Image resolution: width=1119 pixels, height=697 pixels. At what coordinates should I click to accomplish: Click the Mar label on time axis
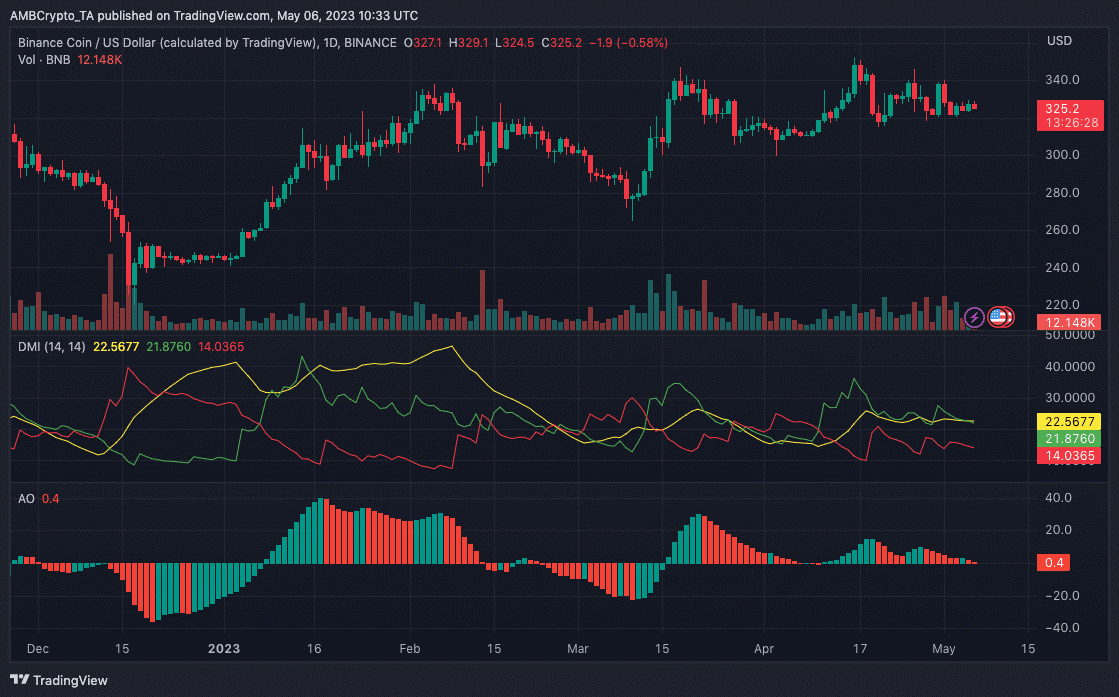tap(577, 648)
